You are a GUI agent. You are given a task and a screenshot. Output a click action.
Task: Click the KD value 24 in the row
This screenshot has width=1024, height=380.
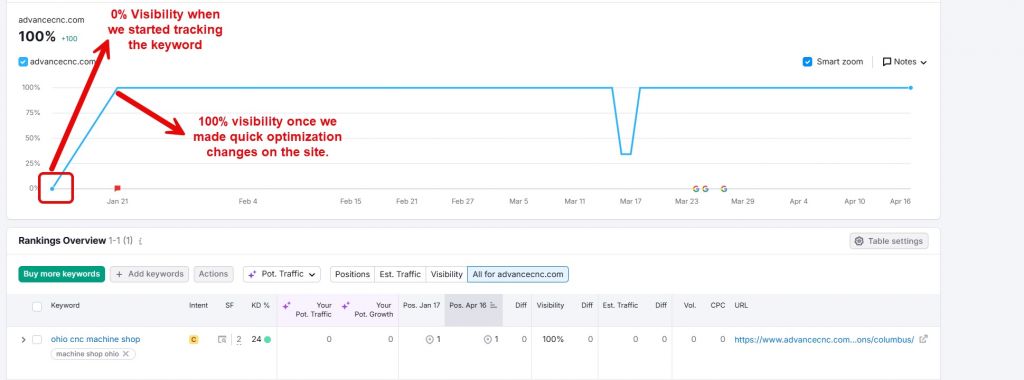(256, 340)
